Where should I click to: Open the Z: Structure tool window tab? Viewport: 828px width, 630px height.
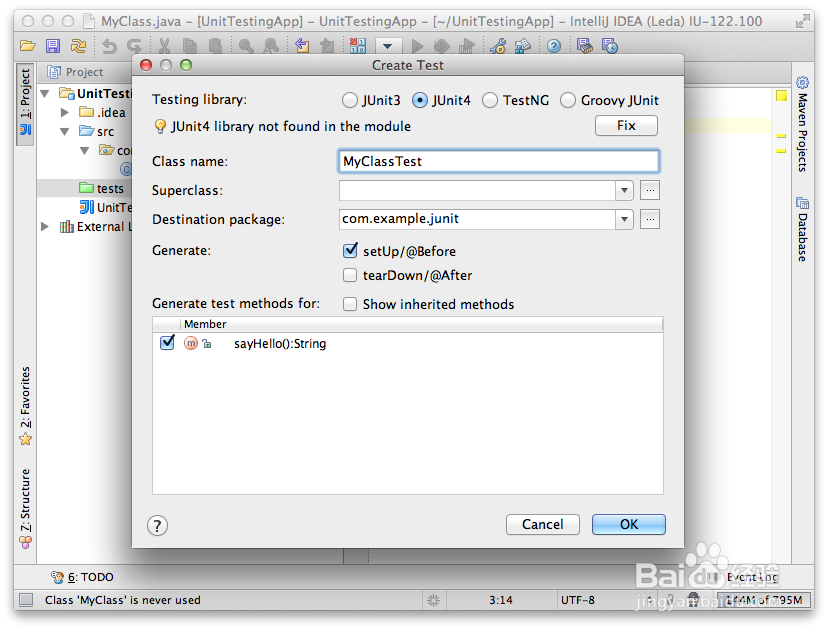tap(25, 508)
